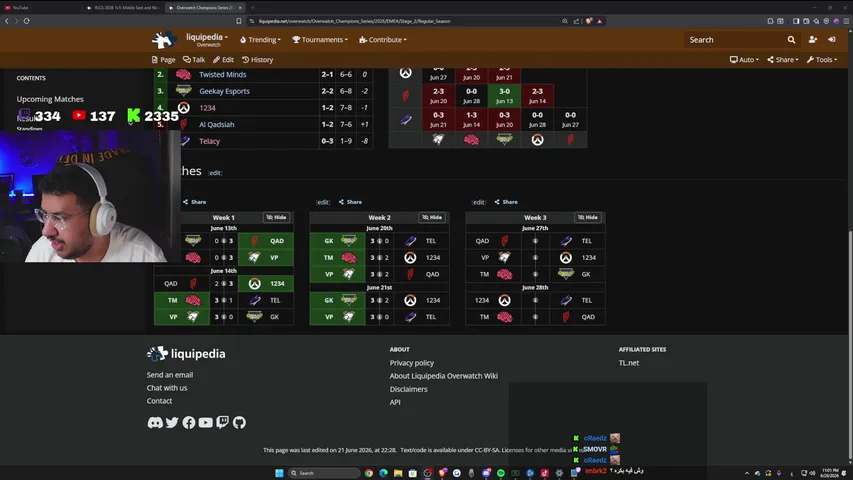Open a new browser tab with plus button
853x480 pixels.
coord(252,8)
